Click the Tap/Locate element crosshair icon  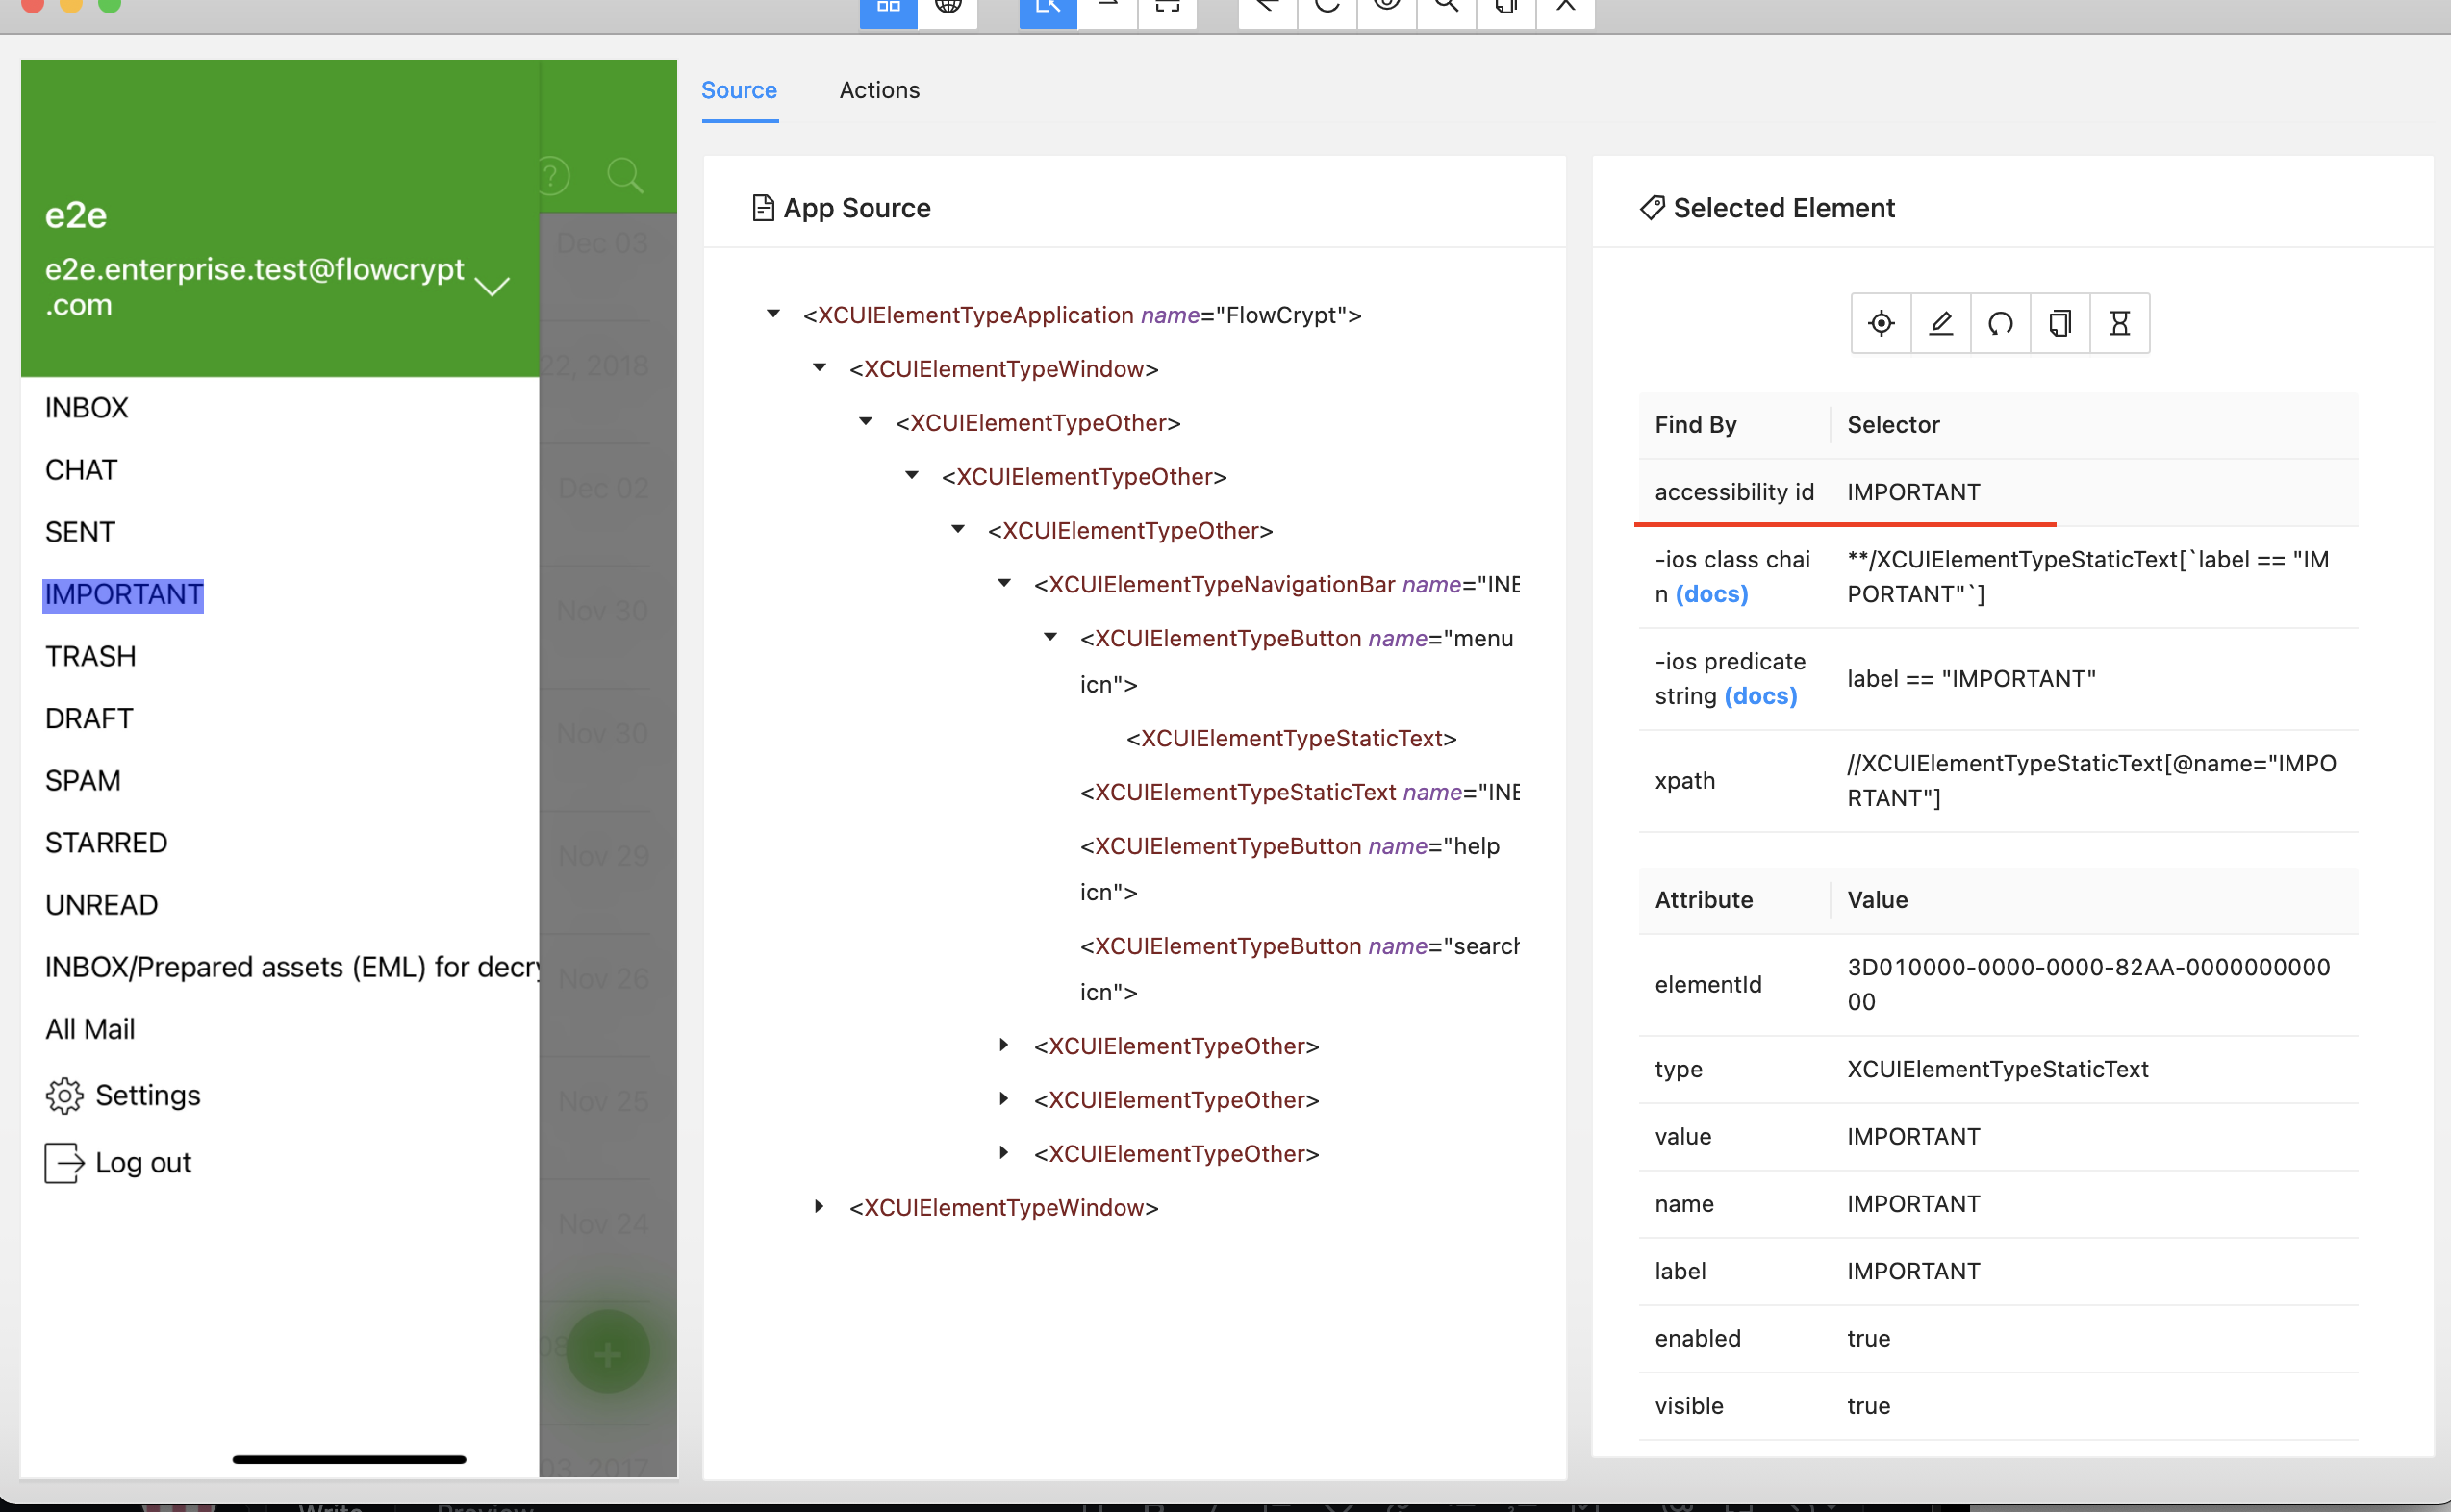click(x=1880, y=323)
